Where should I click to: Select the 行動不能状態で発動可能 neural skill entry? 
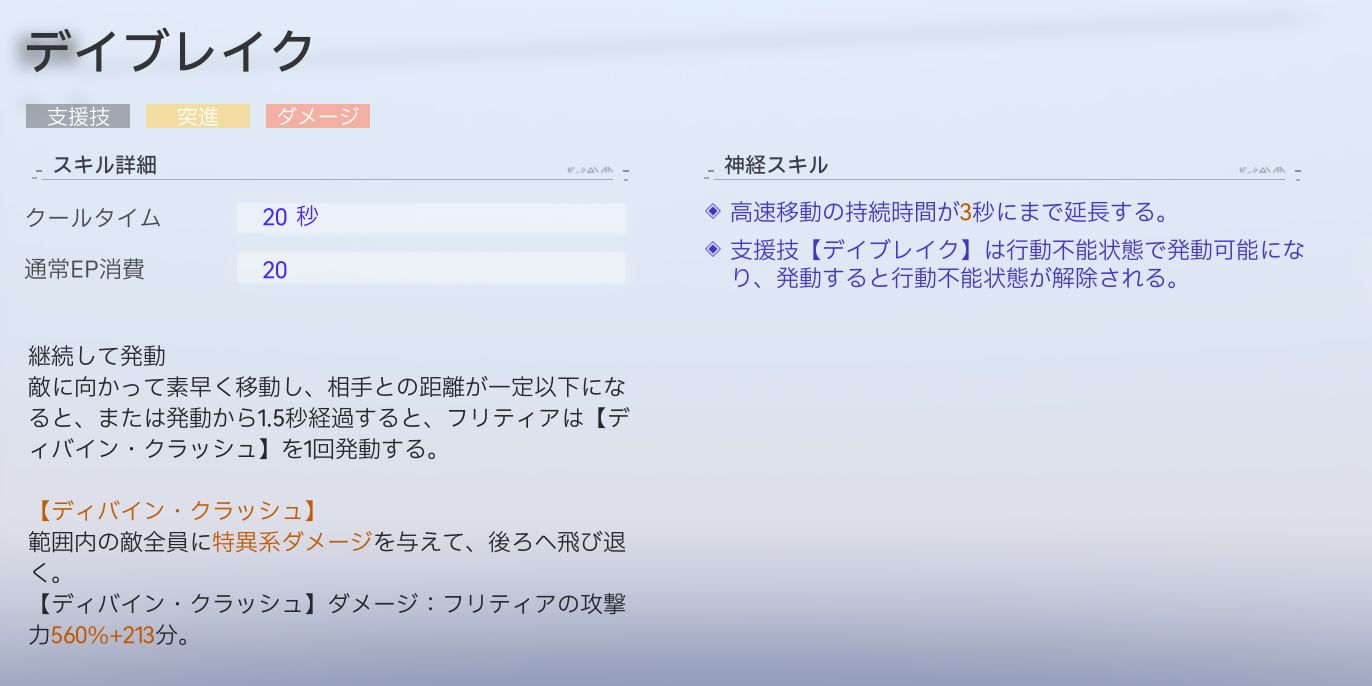point(1017,264)
